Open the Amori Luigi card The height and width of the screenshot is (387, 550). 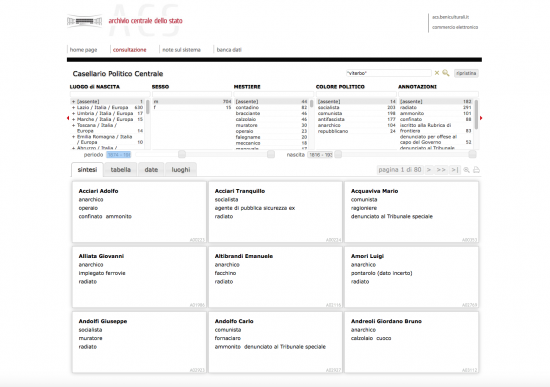point(411,277)
